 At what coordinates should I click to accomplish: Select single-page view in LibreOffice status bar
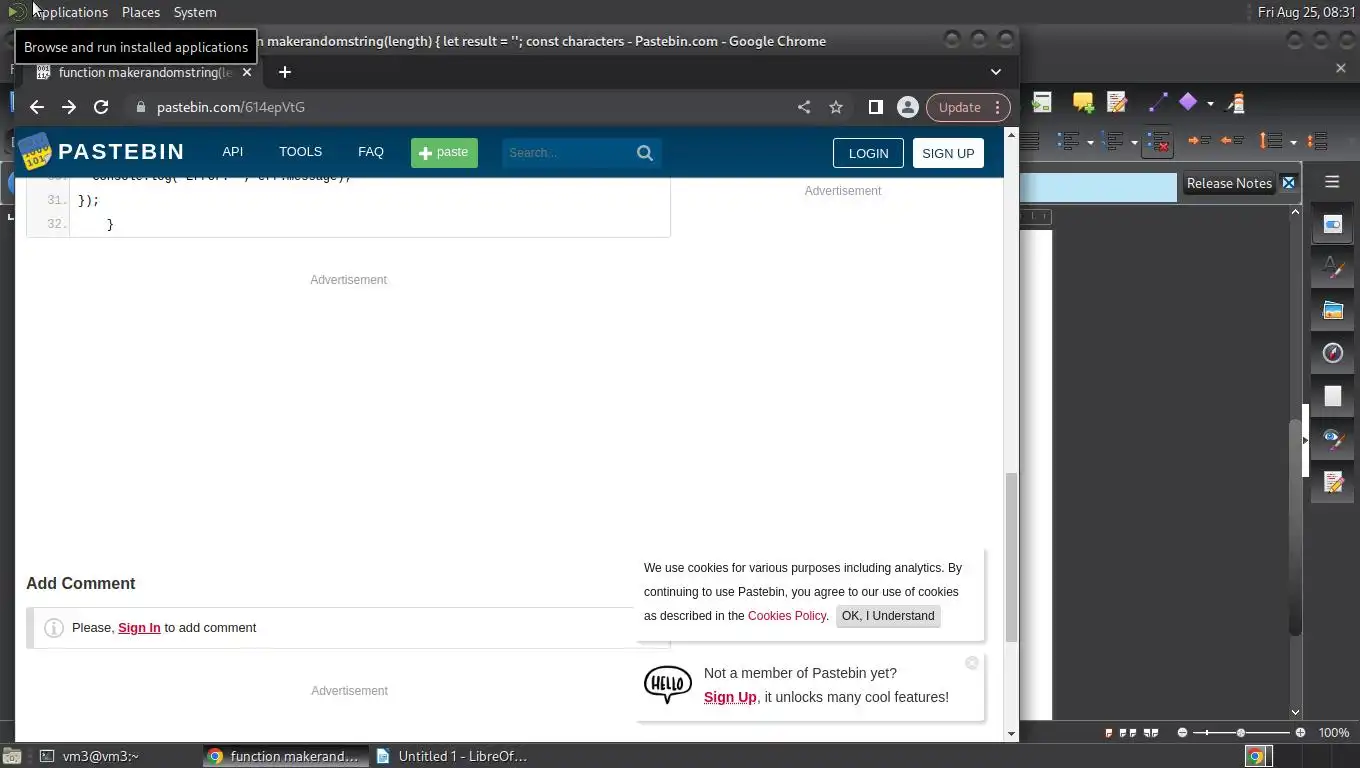(x=1109, y=733)
